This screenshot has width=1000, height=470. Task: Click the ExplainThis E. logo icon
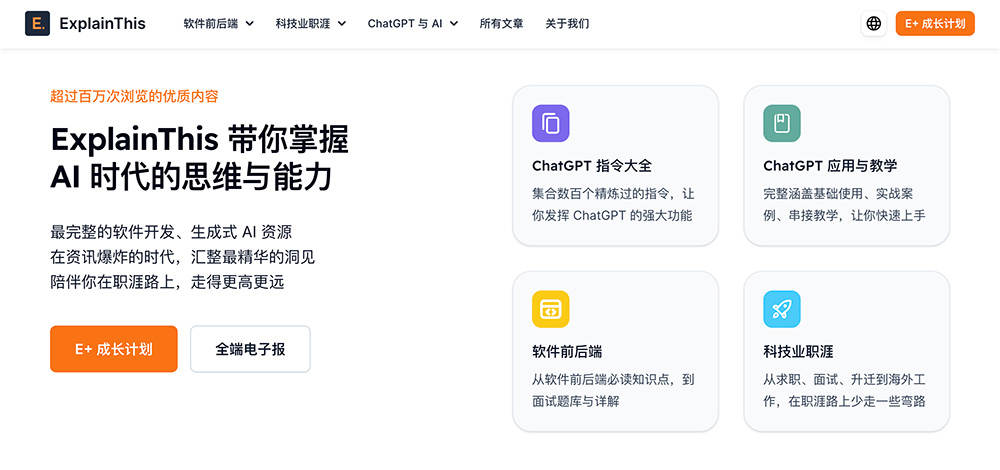pyautogui.click(x=38, y=24)
